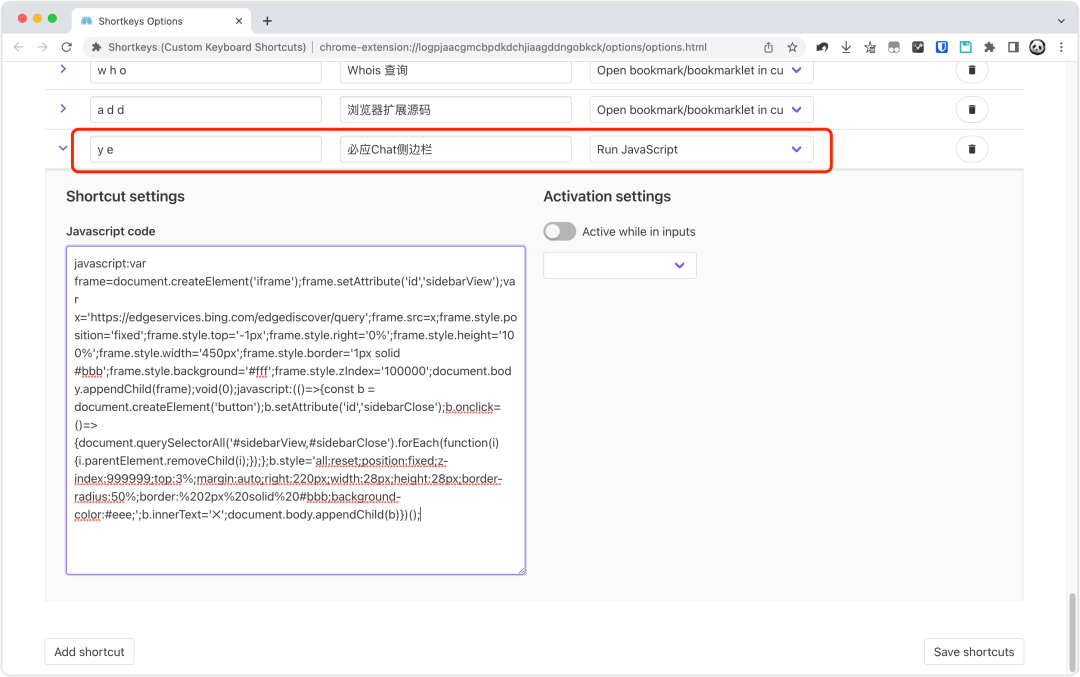Open behavior dropdown for 'a d d' row

click(701, 110)
